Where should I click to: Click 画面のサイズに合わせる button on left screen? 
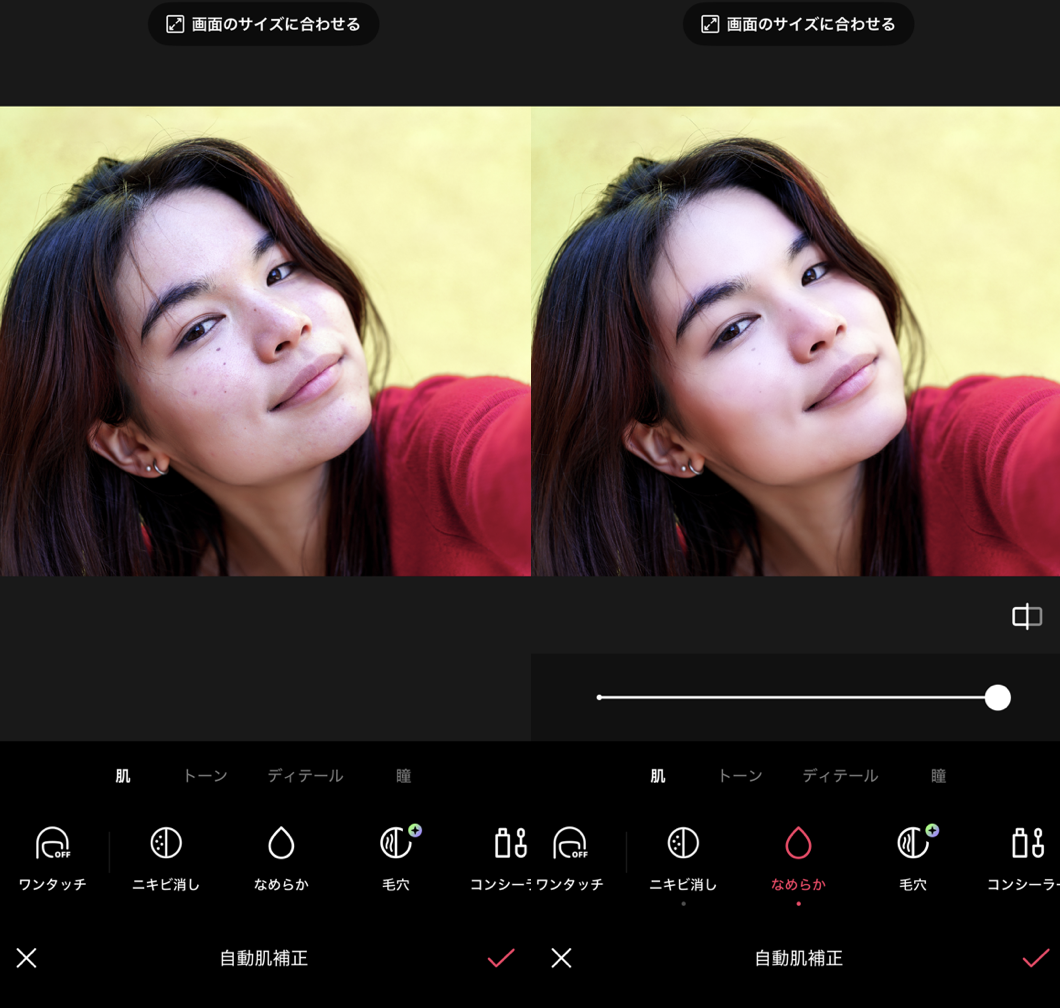[264, 24]
